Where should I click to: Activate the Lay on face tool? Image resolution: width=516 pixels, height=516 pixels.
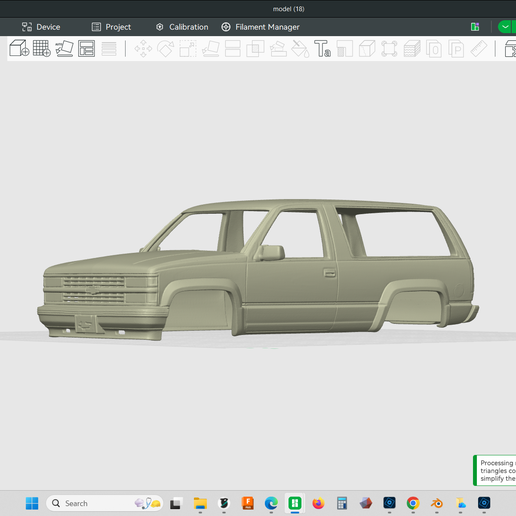(x=211, y=49)
